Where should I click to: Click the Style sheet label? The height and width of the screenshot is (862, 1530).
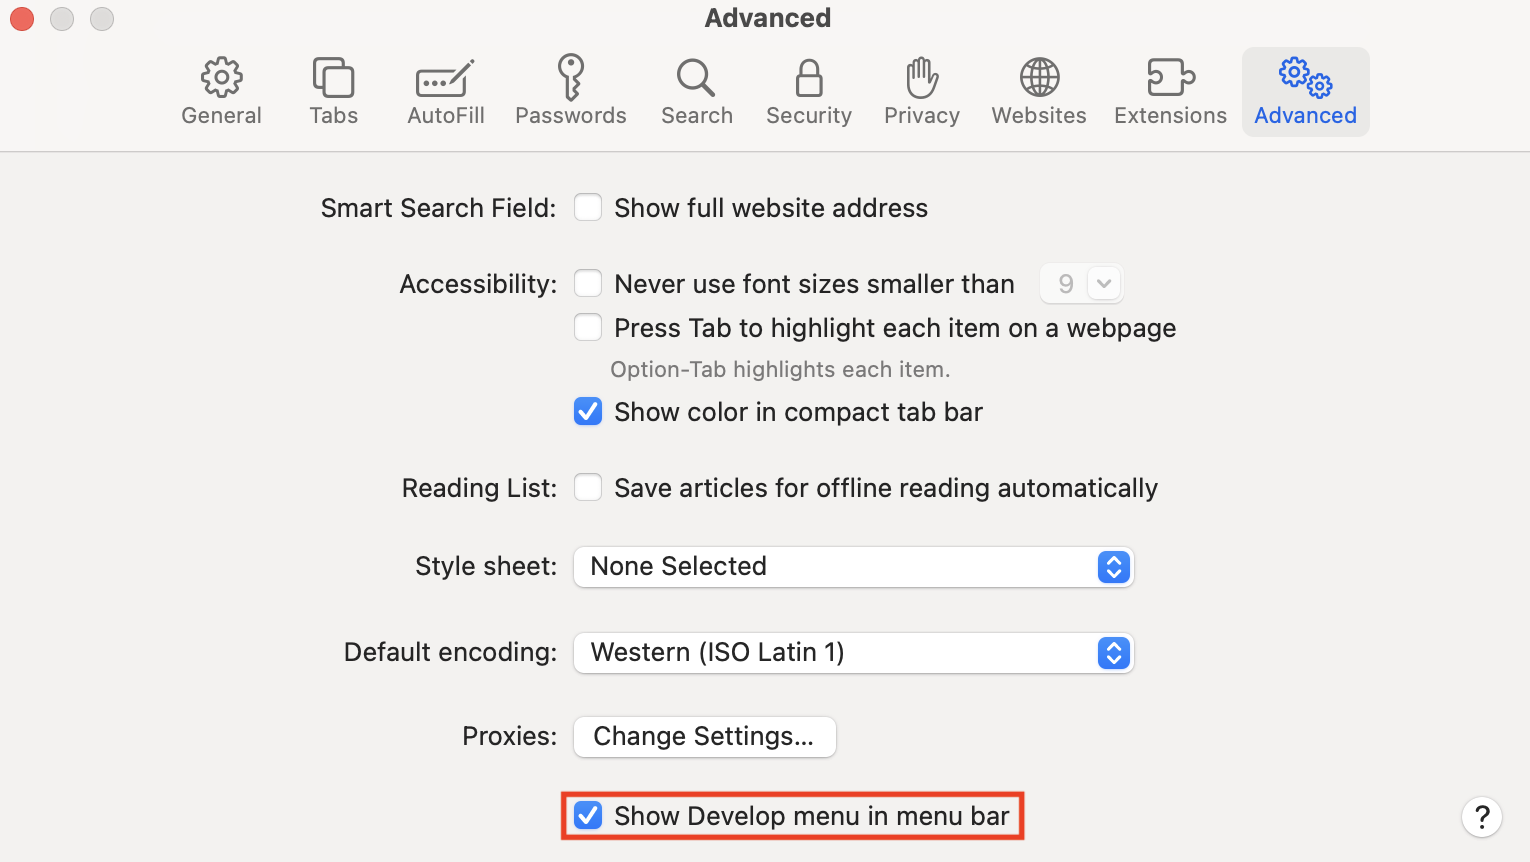pyautogui.click(x=486, y=566)
